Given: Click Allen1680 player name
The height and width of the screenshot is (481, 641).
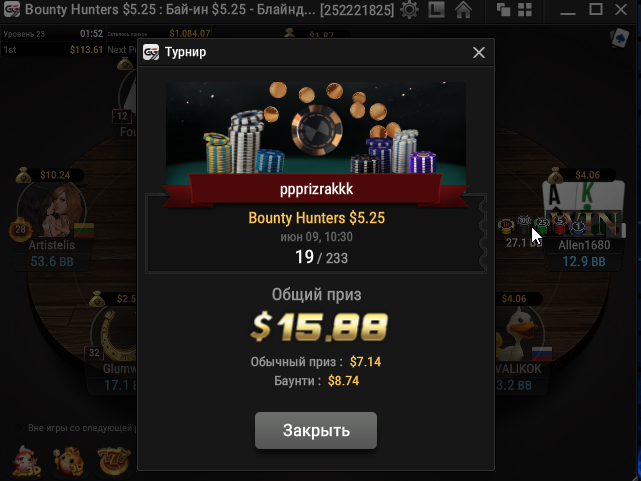Looking at the screenshot, I should (x=584, y=245).
